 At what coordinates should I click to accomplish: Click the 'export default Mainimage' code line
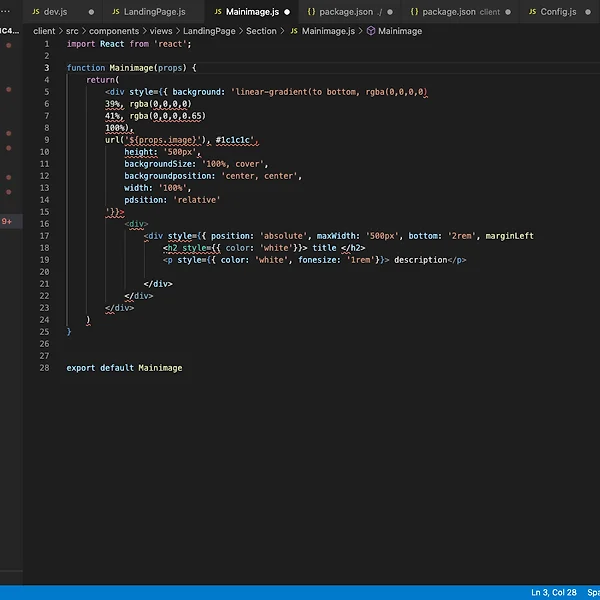(x=124, y=368)
